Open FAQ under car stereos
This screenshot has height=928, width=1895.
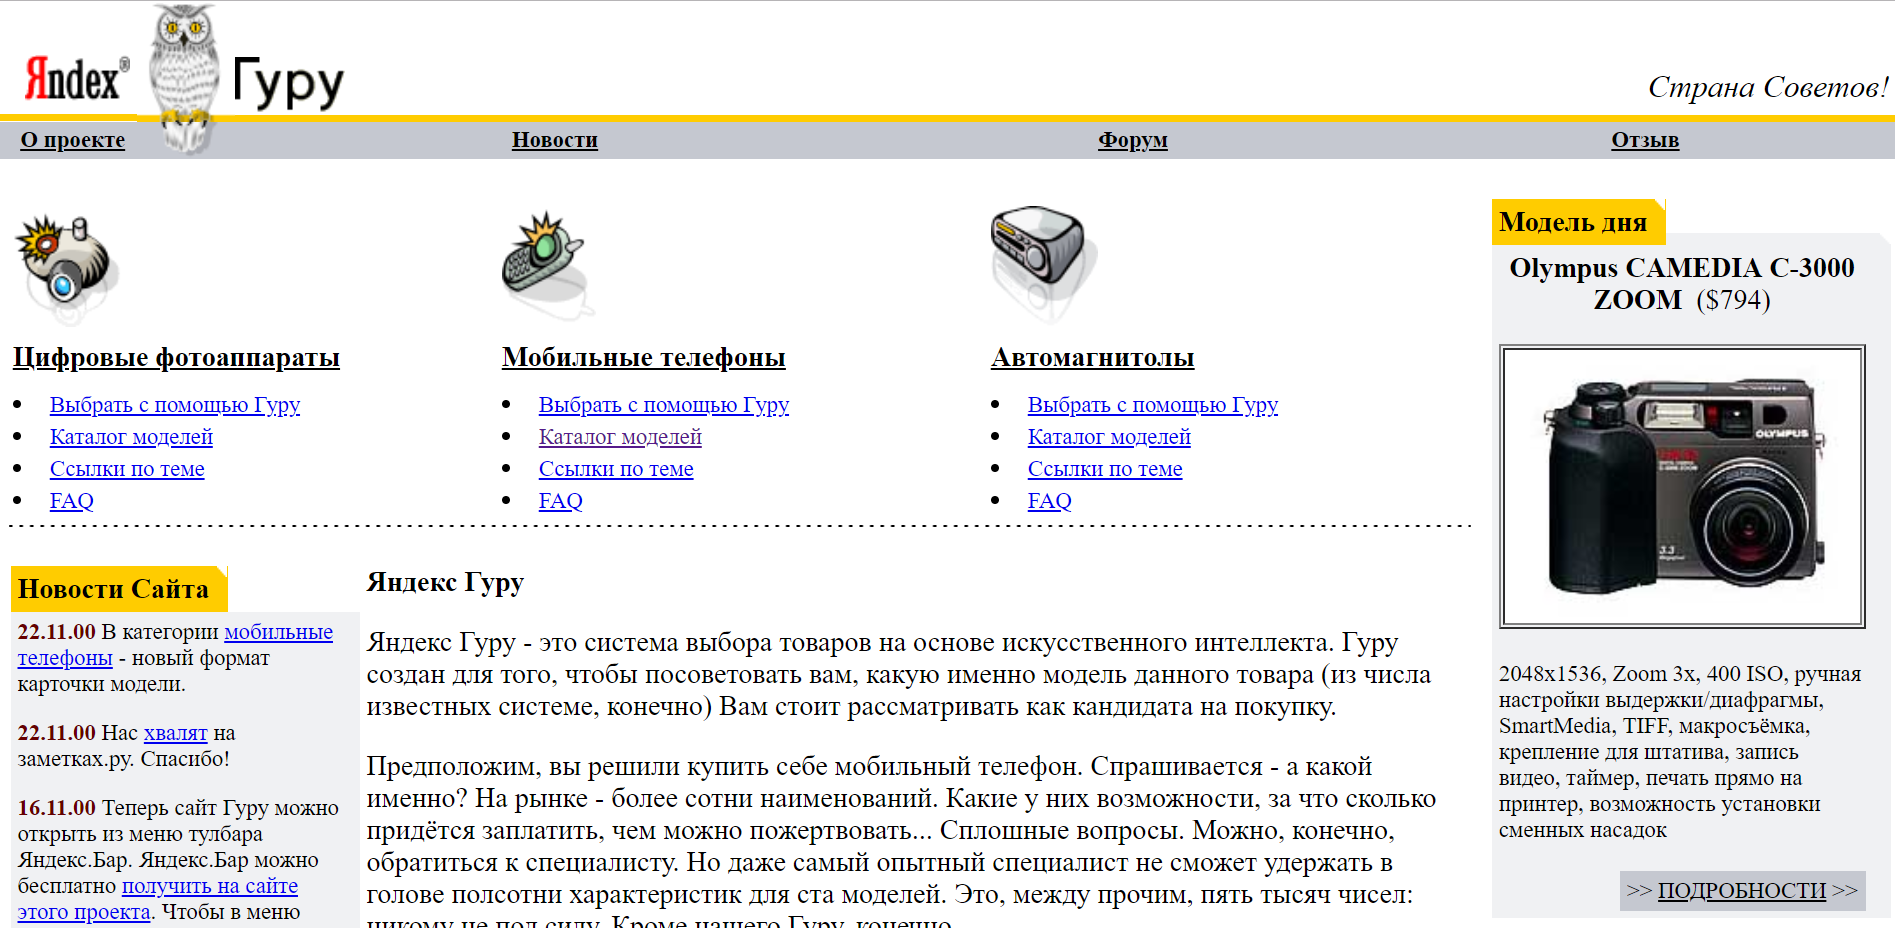[1050, 501]
